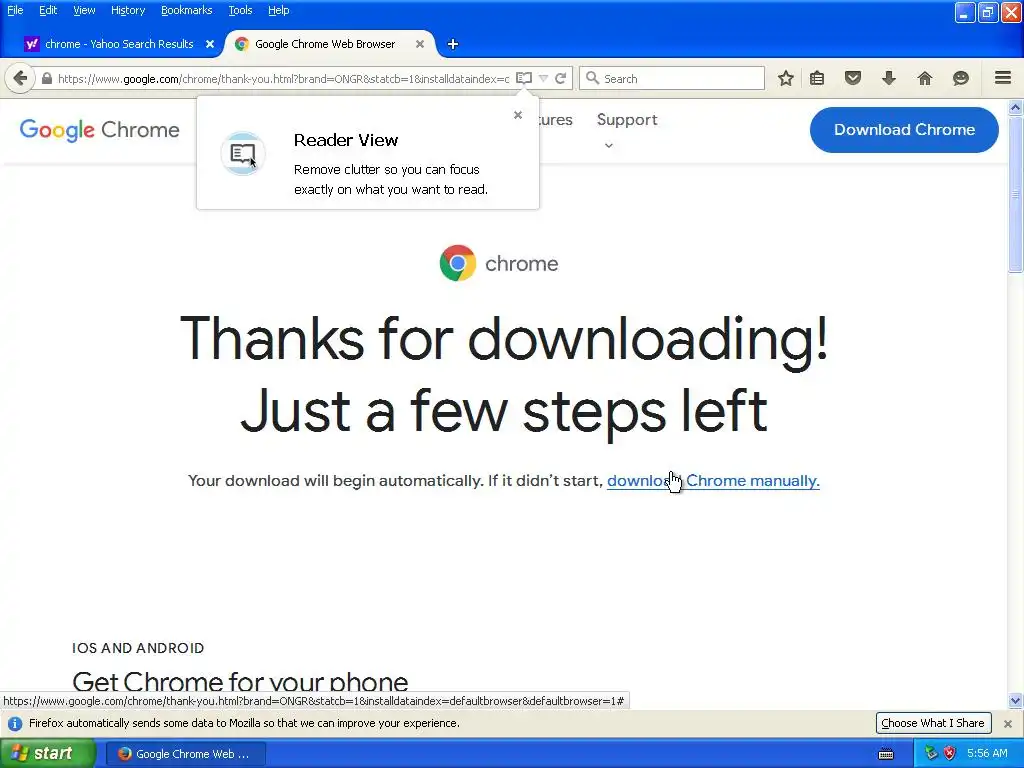Open the Downloads arrow icon

tap(889, 78)
